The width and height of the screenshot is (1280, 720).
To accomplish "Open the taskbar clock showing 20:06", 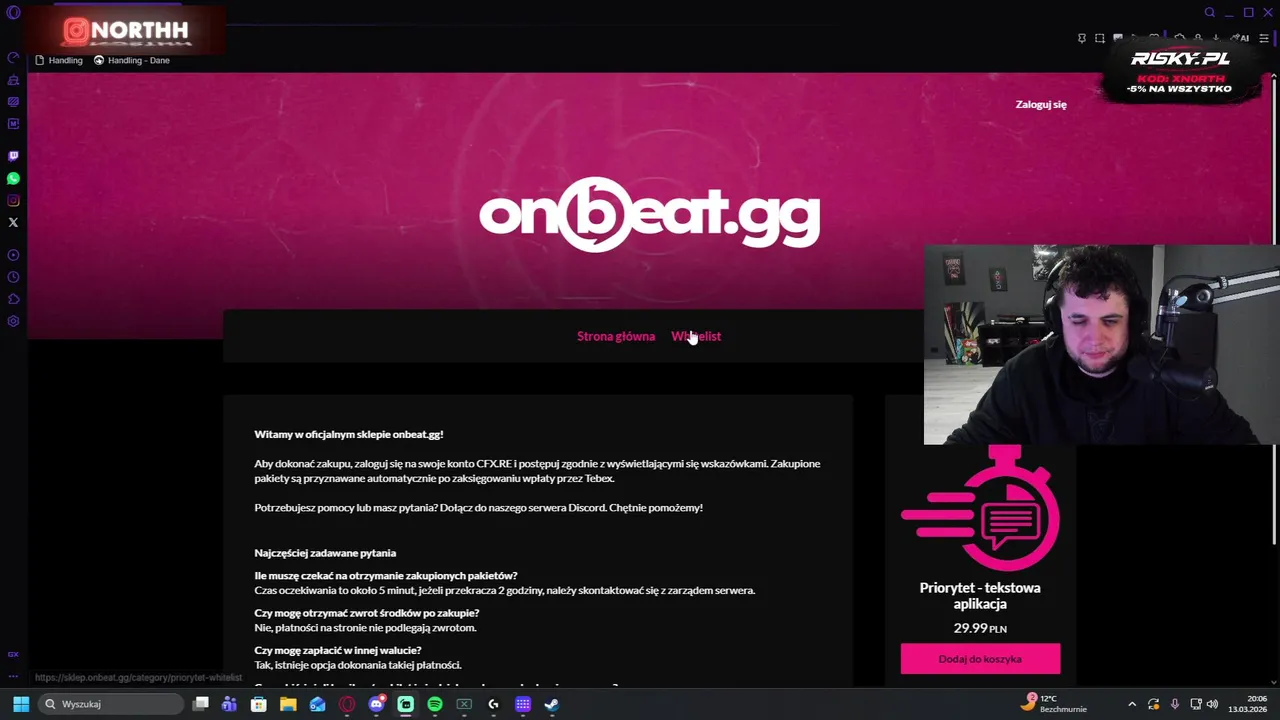I will (x=1248, y=703).
